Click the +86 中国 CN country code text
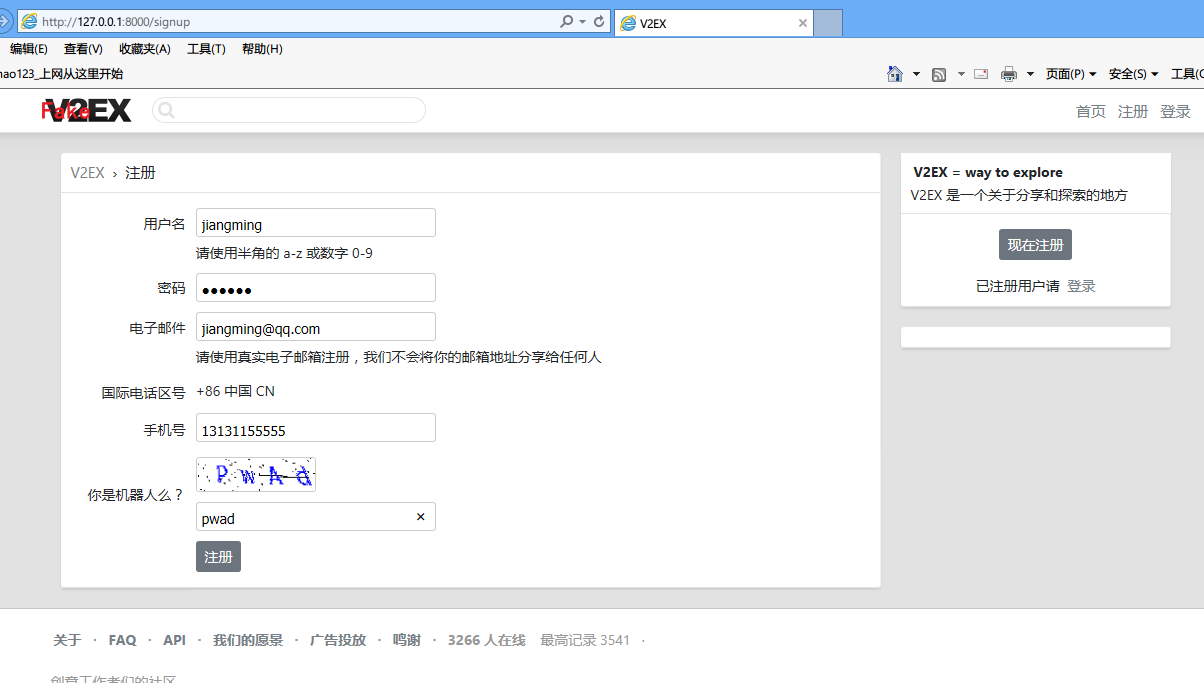Screen dimensions: 1204x683 pos(235,391)
